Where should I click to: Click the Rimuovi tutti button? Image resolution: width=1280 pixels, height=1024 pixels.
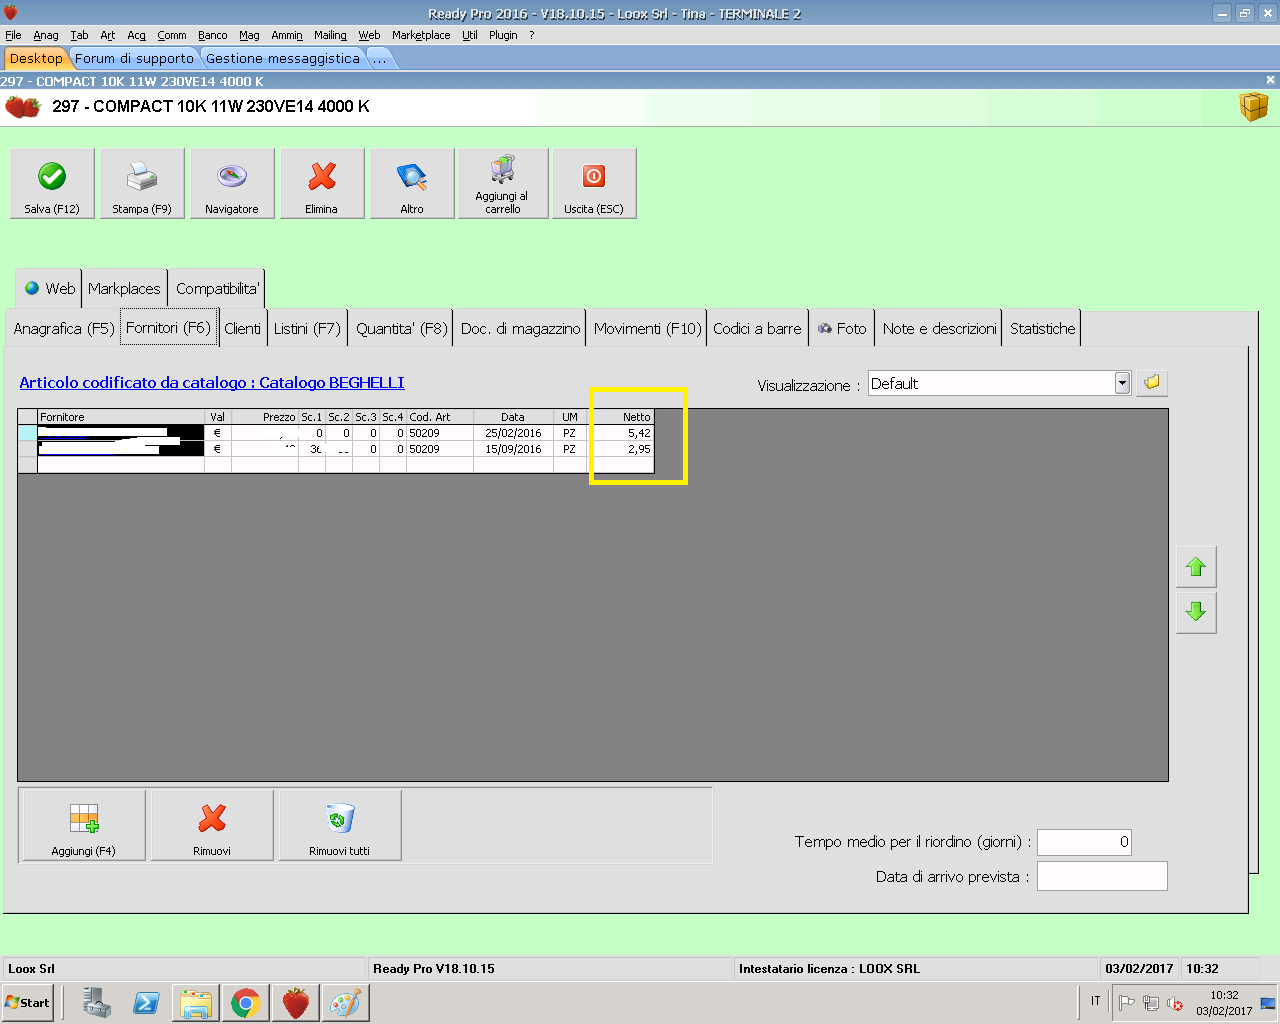[x=340, y=825]
